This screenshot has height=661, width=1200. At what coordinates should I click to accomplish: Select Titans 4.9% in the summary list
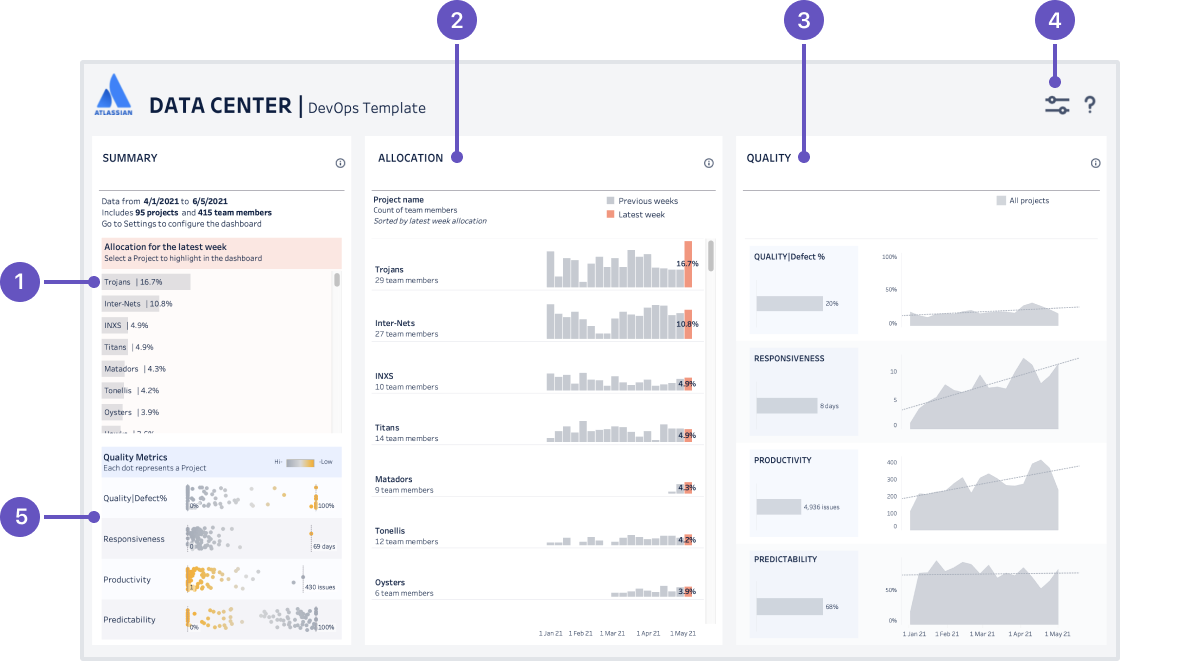coord(128,347)
